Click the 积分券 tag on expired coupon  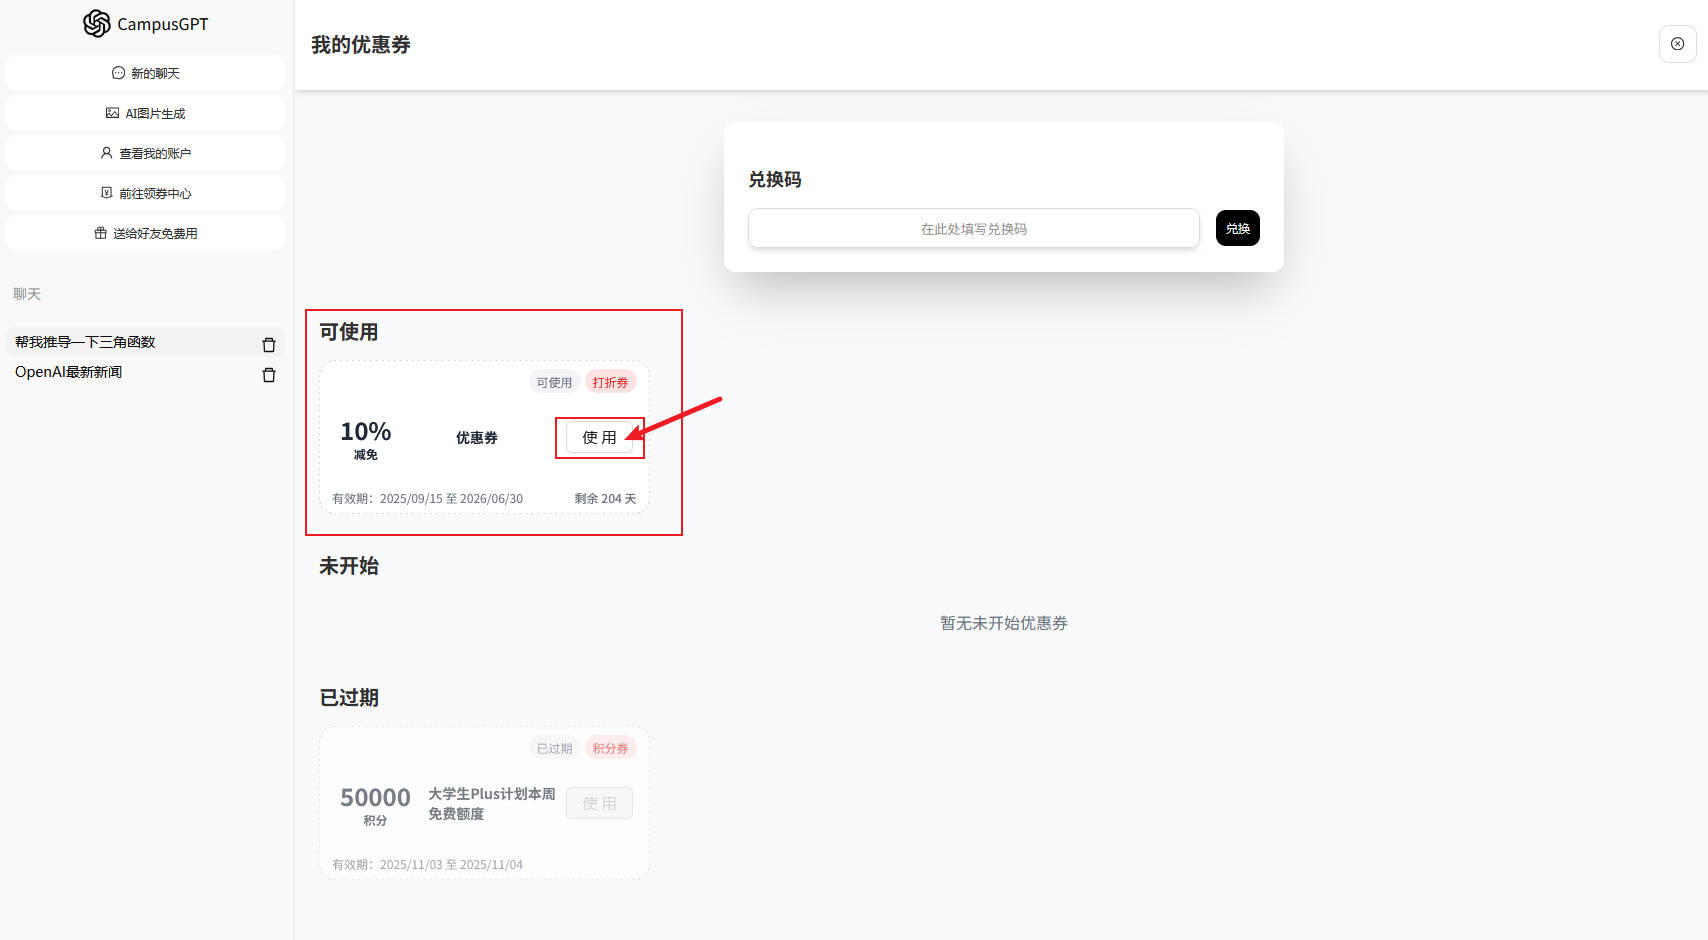pyautogui.click(x=610, y=748)
